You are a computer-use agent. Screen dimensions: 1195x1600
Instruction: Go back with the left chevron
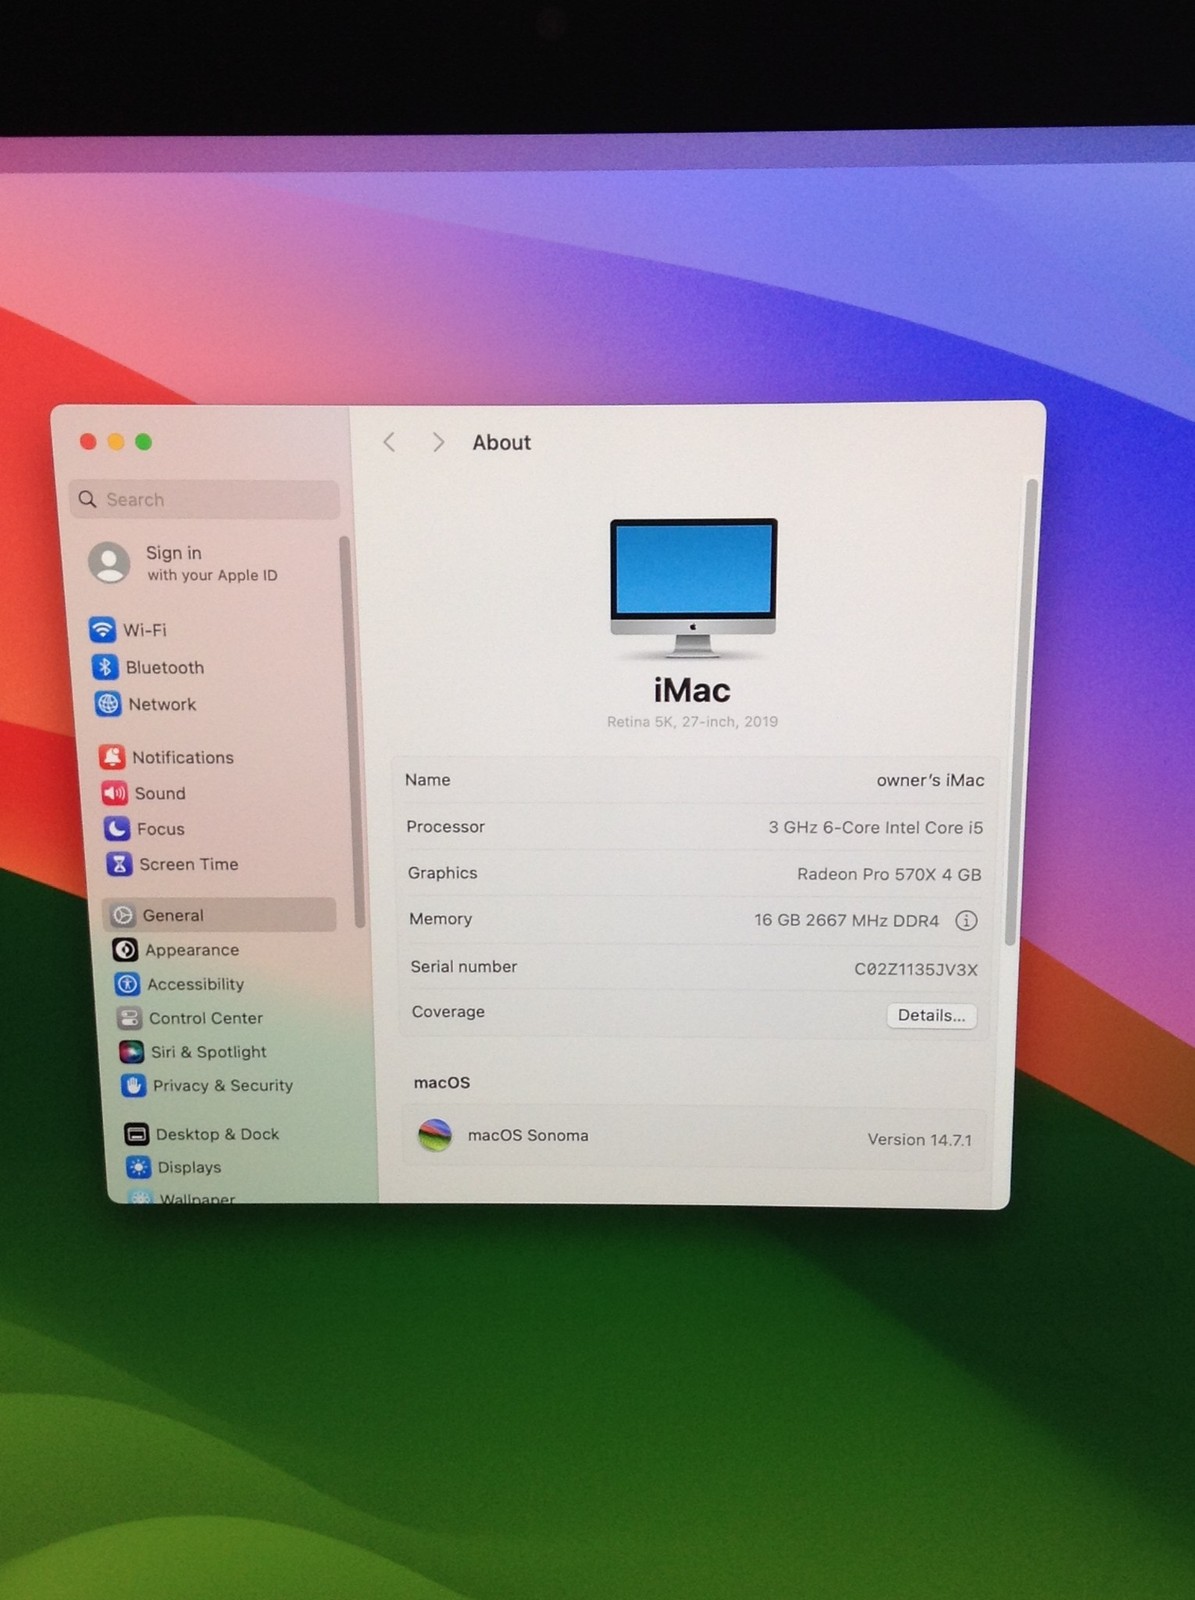pos(390,442)
